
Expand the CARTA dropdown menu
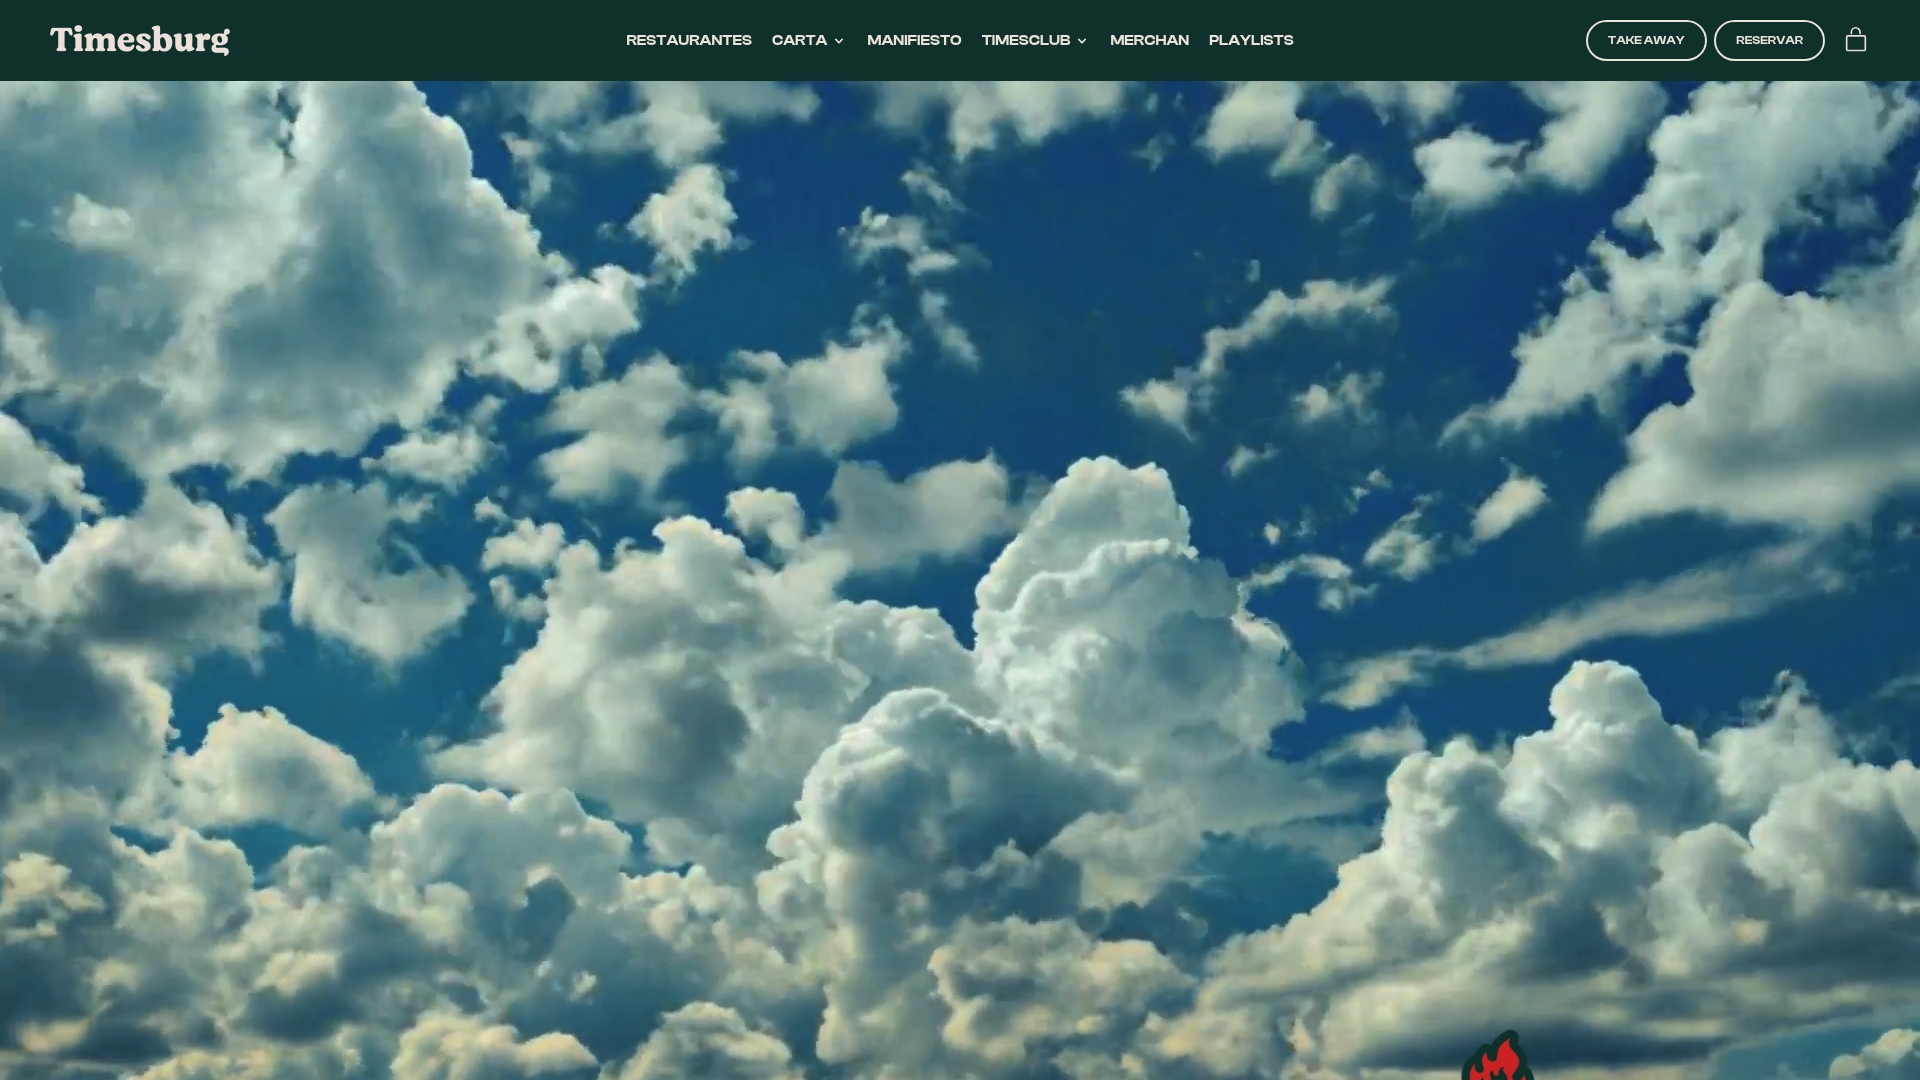click(x=838, y=40)
